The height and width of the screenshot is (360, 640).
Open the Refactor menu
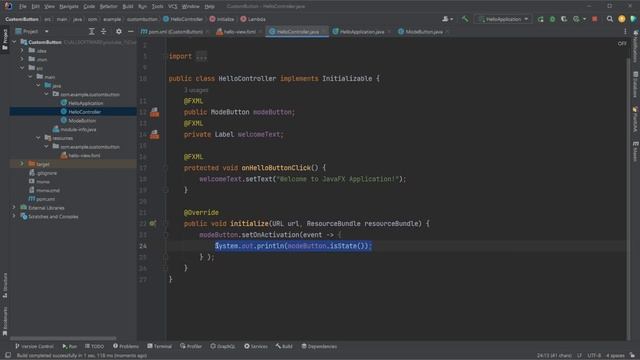click(x=108, y=7)
